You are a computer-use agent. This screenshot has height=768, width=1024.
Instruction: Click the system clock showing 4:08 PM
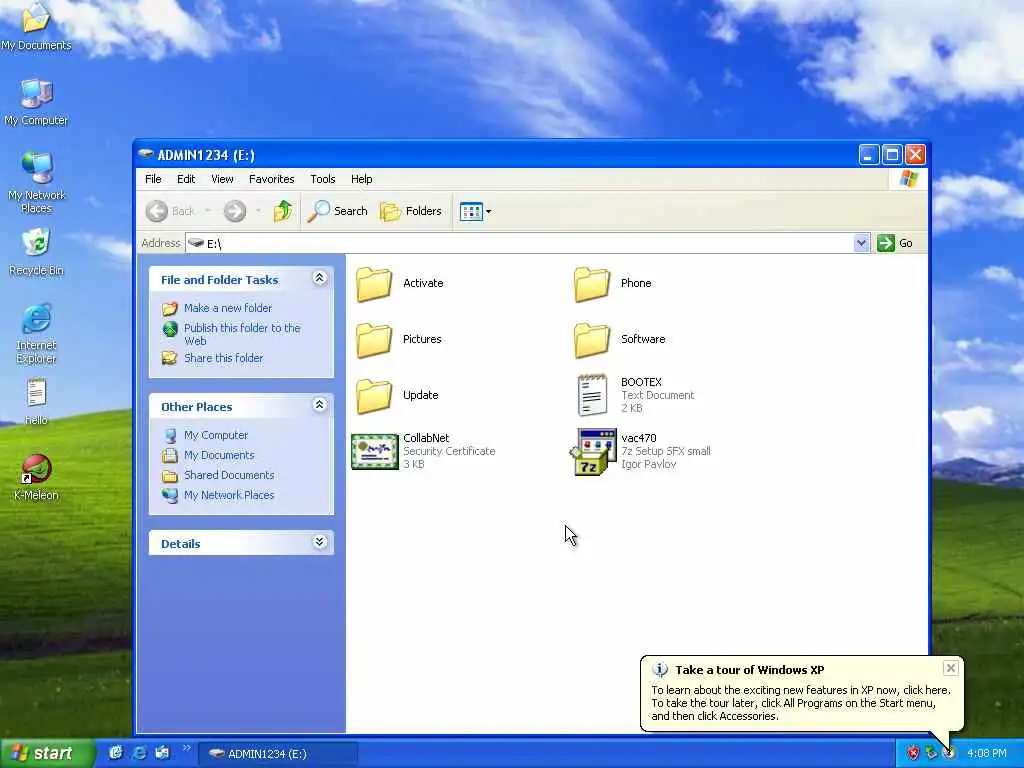click(986, 754)
